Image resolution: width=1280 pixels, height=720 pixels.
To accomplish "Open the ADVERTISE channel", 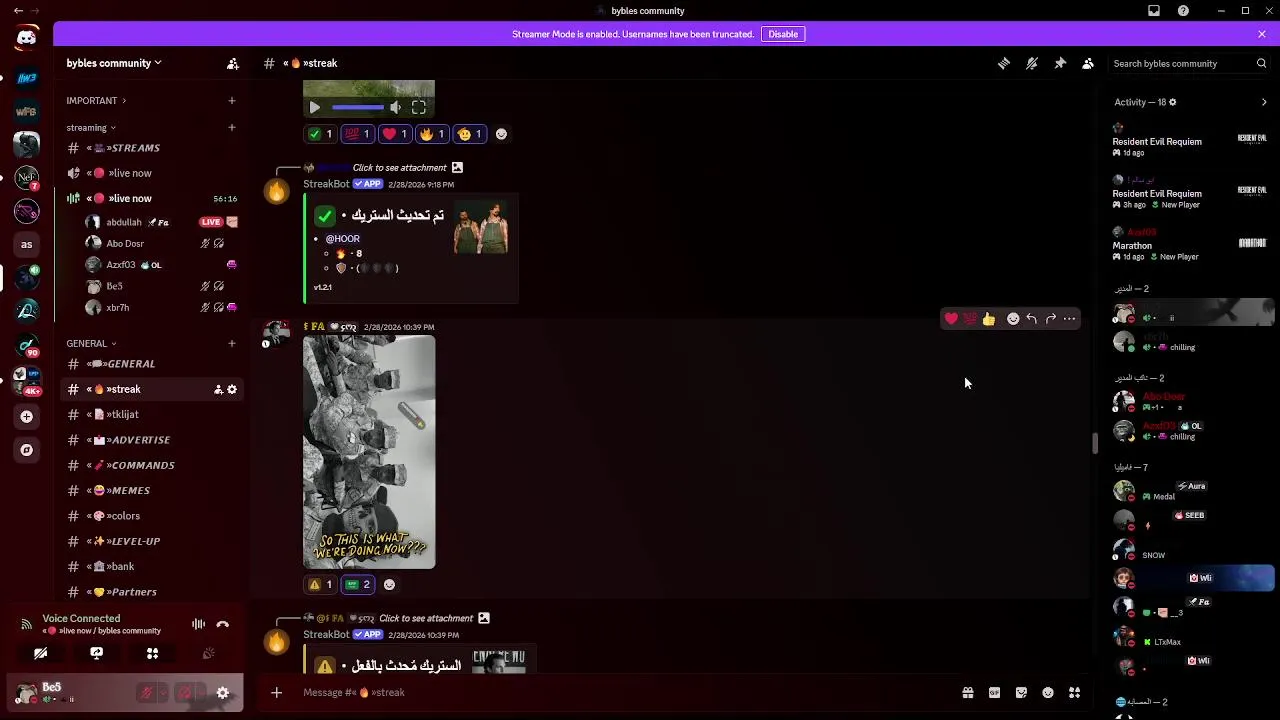I will point(150,440).
